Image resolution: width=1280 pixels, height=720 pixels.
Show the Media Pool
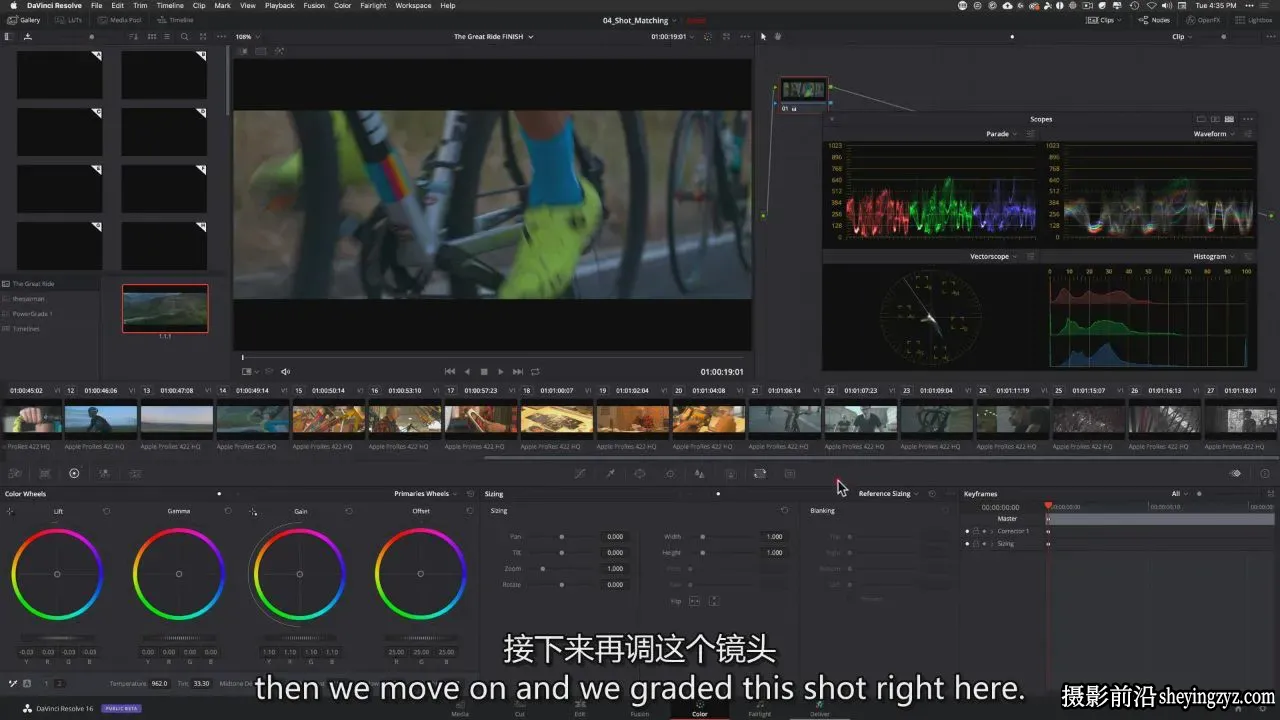point(120,20)
